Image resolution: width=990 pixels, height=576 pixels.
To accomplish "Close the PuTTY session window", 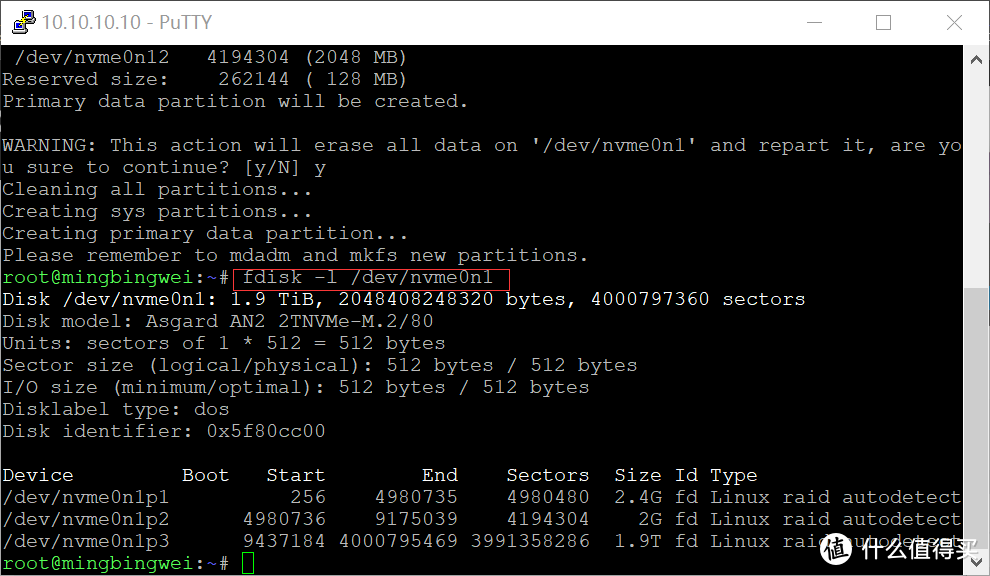I will pos(955,22).
